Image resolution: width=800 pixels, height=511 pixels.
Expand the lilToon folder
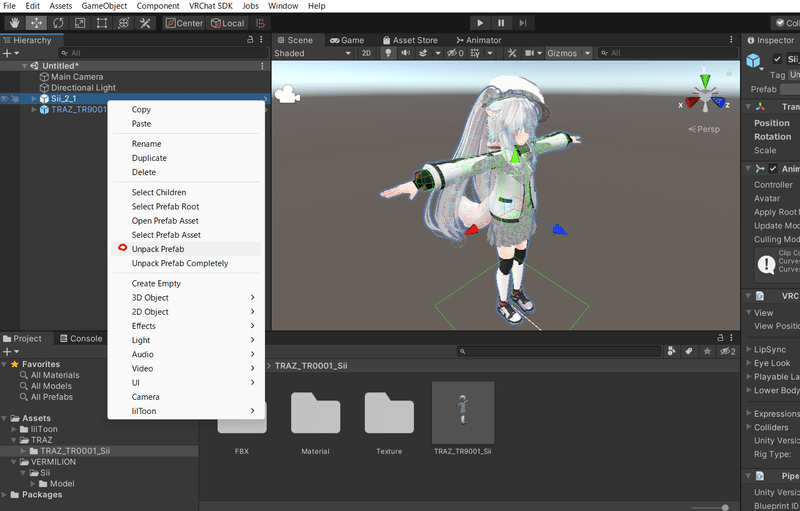tap(14, 429)
